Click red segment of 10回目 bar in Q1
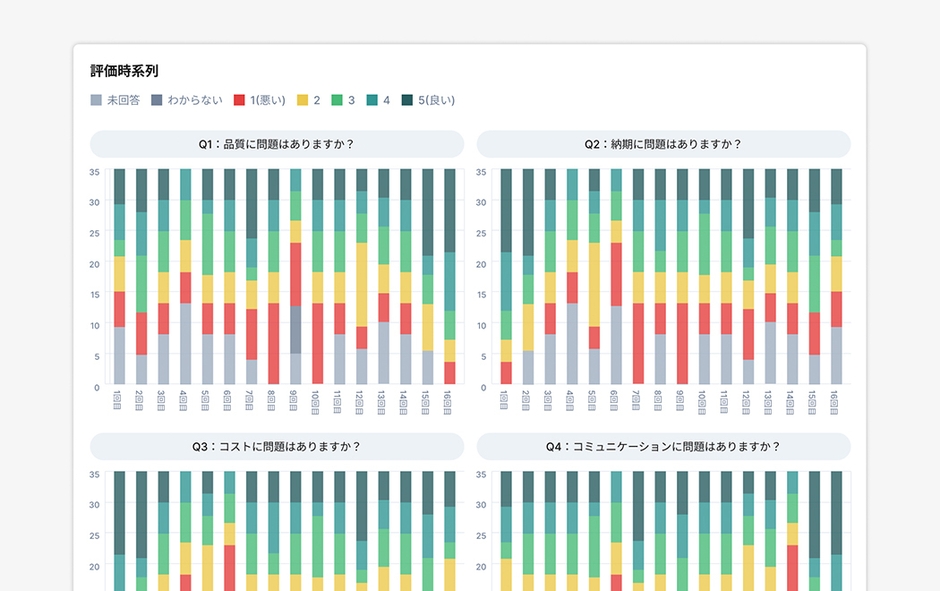Viewport: 940px width, 591px height. 318,344
